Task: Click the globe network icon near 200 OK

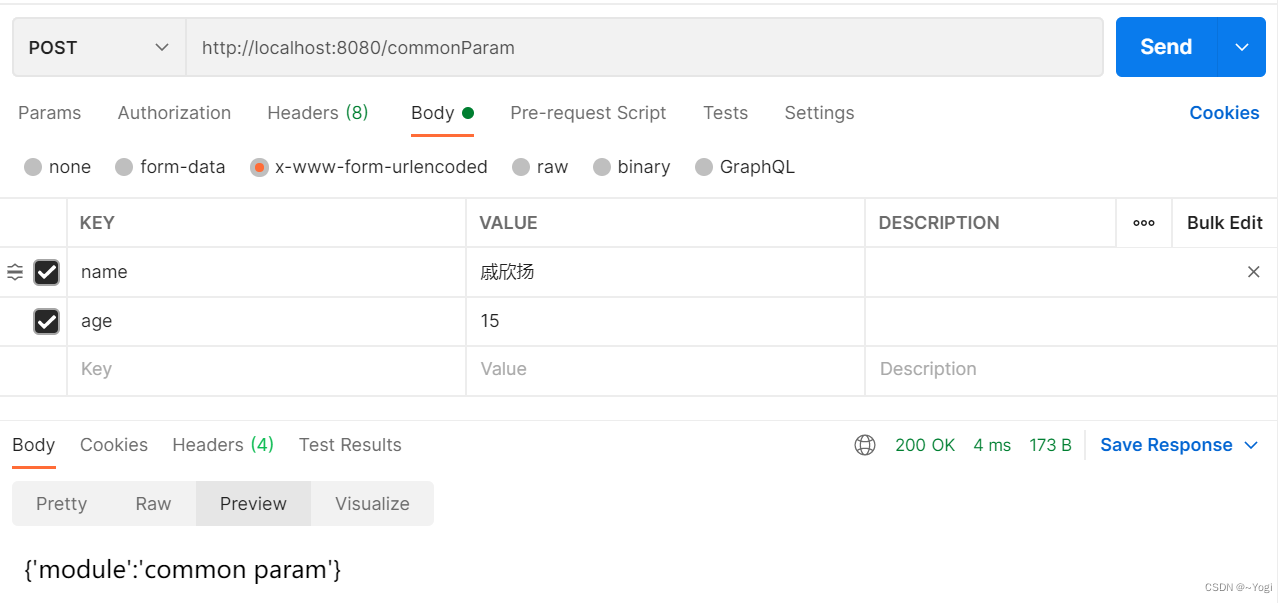Action: (x=865, y=445)
